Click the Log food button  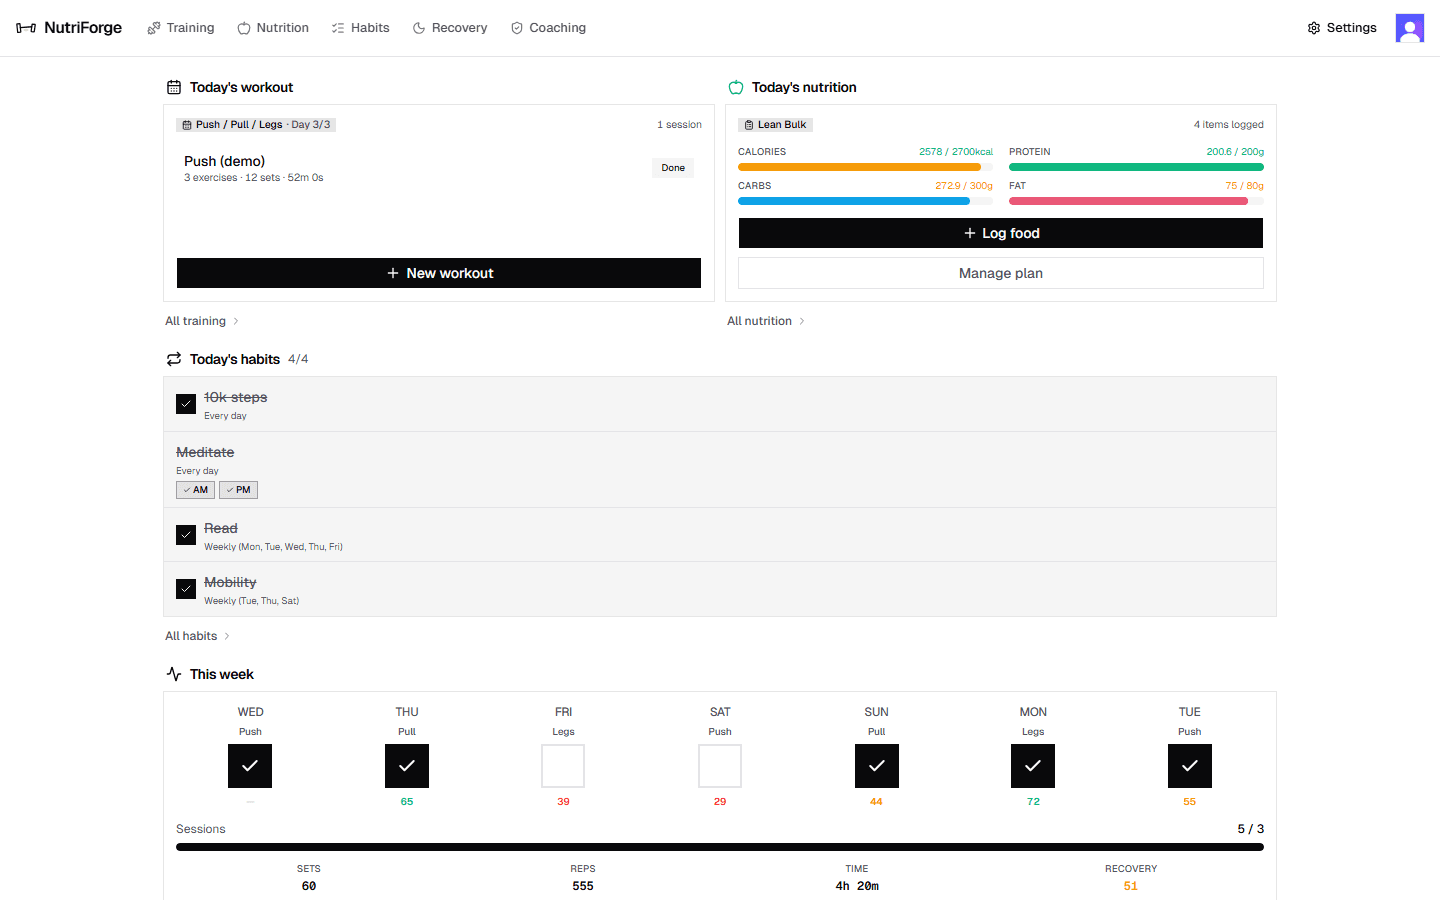click(1000, 232)
